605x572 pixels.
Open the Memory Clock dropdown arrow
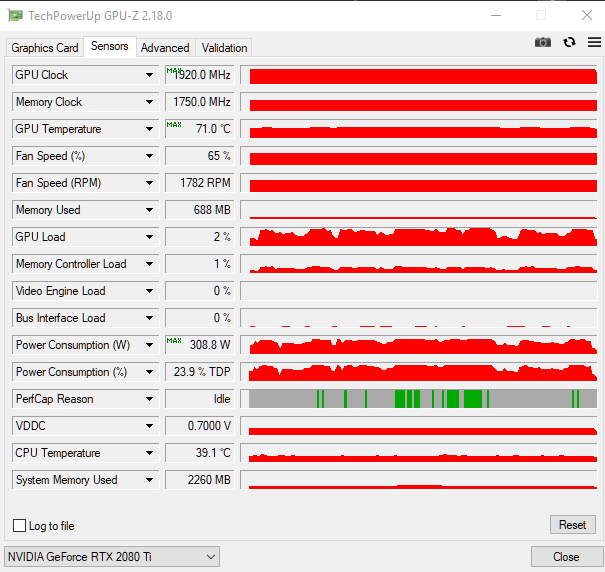coord(149,102)
